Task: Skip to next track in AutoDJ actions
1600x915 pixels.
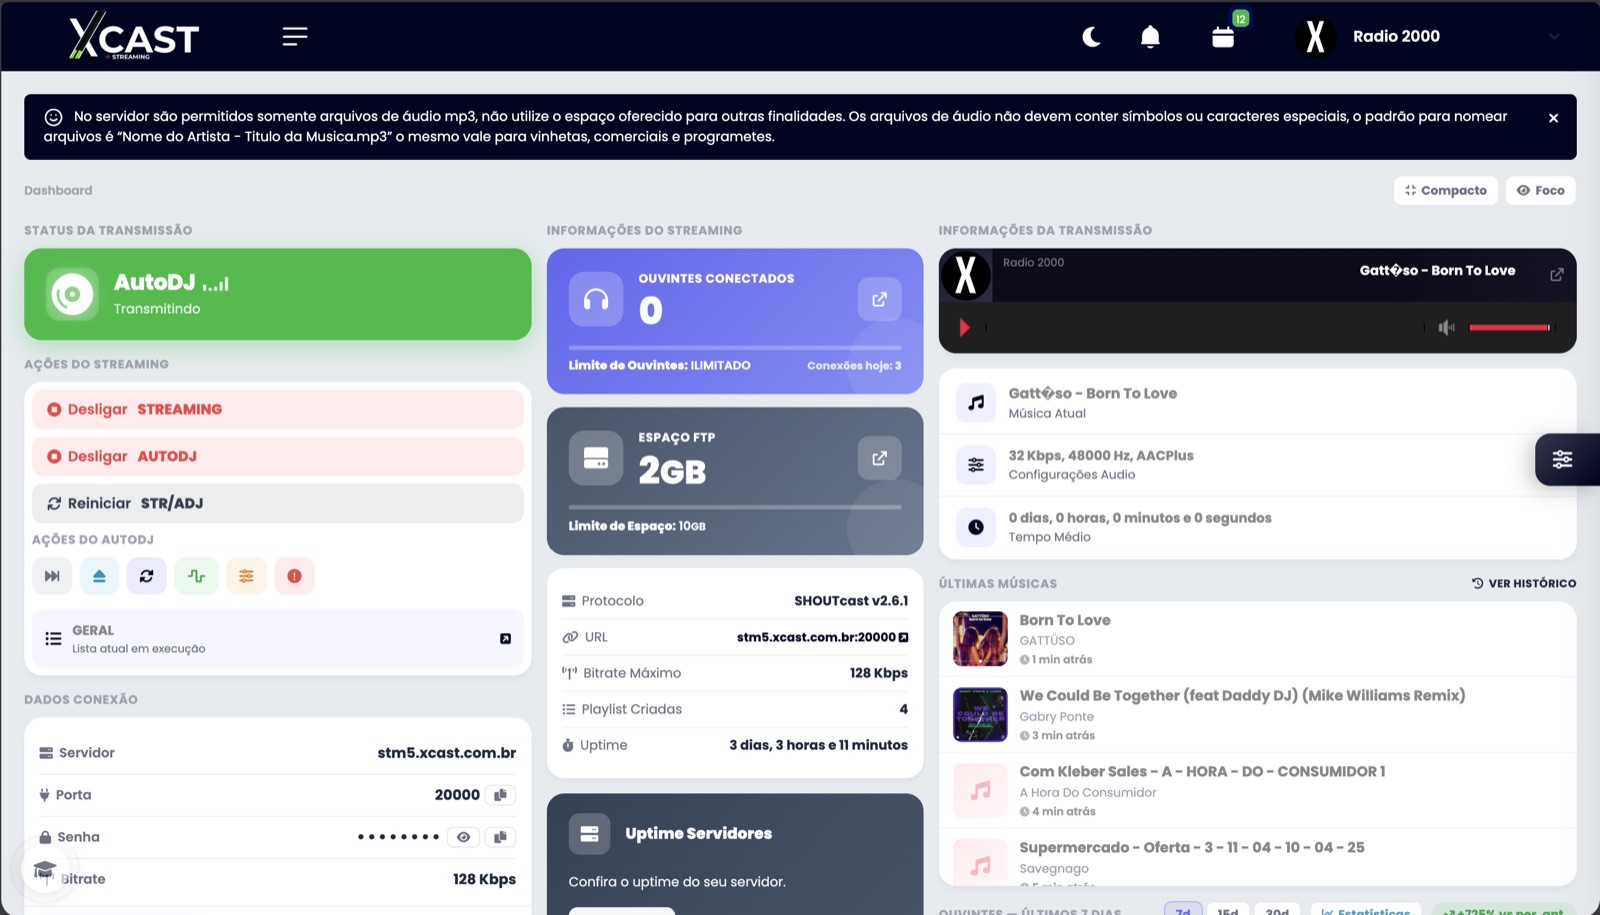Action: (x=52, y=576)
